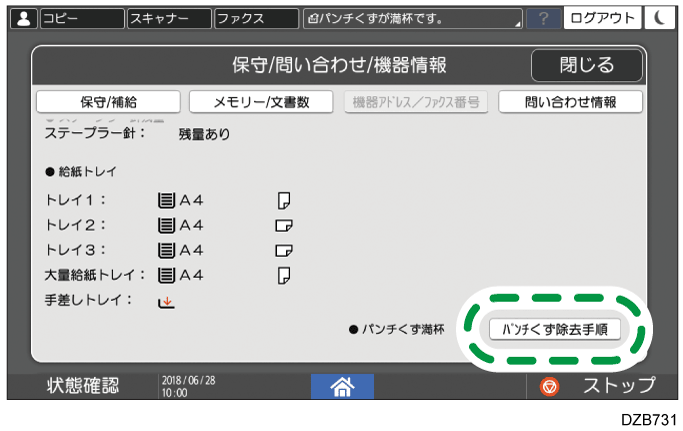Click トレイ1 paper orientation icon

coord(284,200)
